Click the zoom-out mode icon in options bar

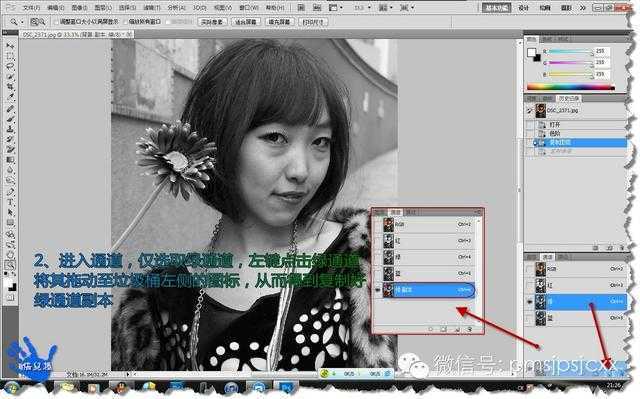click(42, 22)
